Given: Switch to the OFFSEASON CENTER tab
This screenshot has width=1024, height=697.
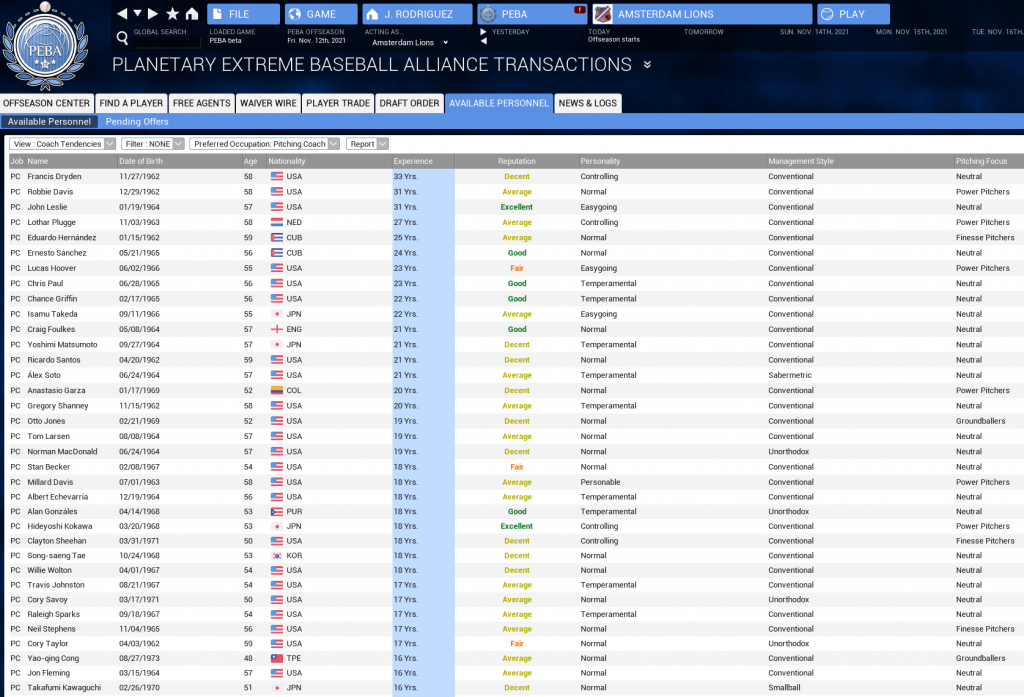Looking at the screenshot, I should point(46,103).
